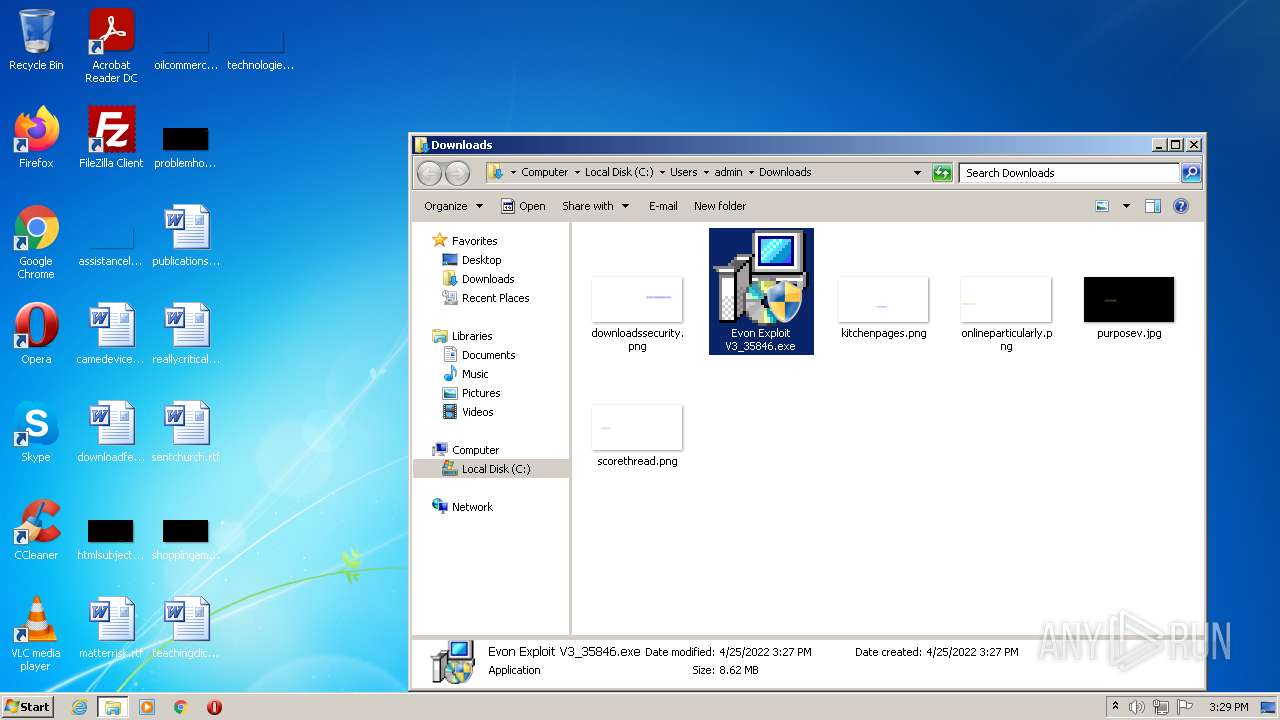1280x720 pixels.
Task: Open Opera from the taskbar
Action: pos(214,707)
